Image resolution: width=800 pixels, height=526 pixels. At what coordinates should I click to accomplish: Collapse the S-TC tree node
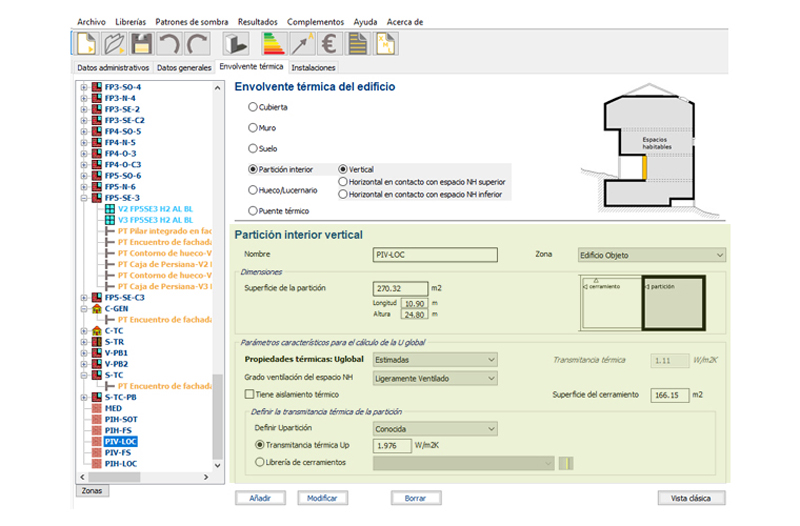point(84,375)
